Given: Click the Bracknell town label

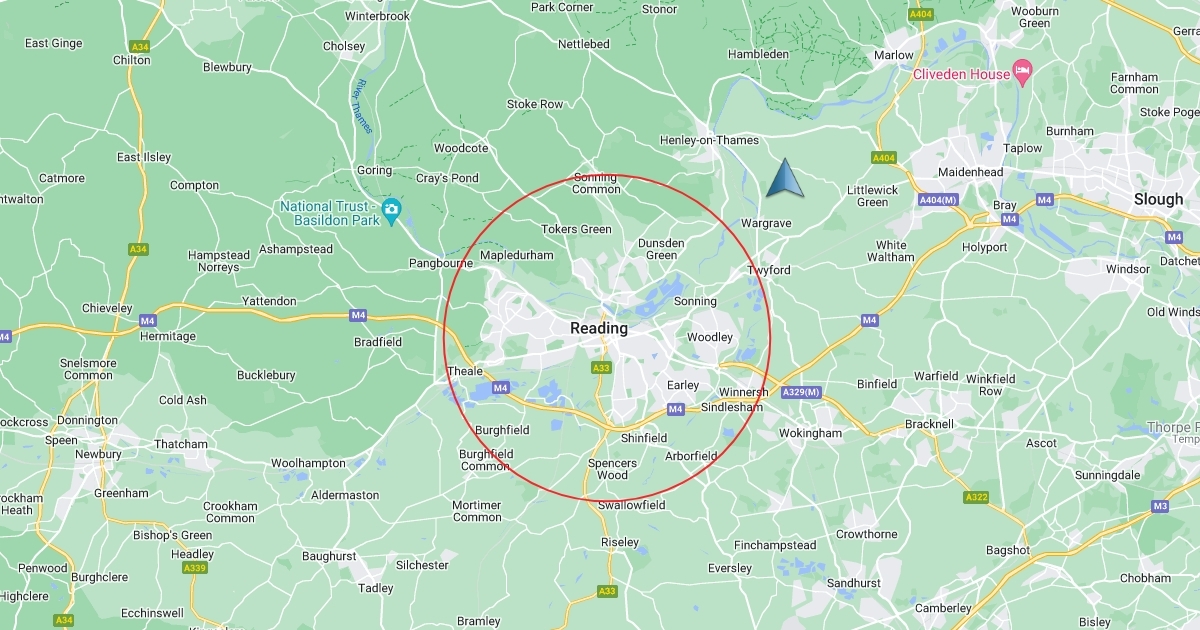Looking at the screenshot, I should [929, 424].
